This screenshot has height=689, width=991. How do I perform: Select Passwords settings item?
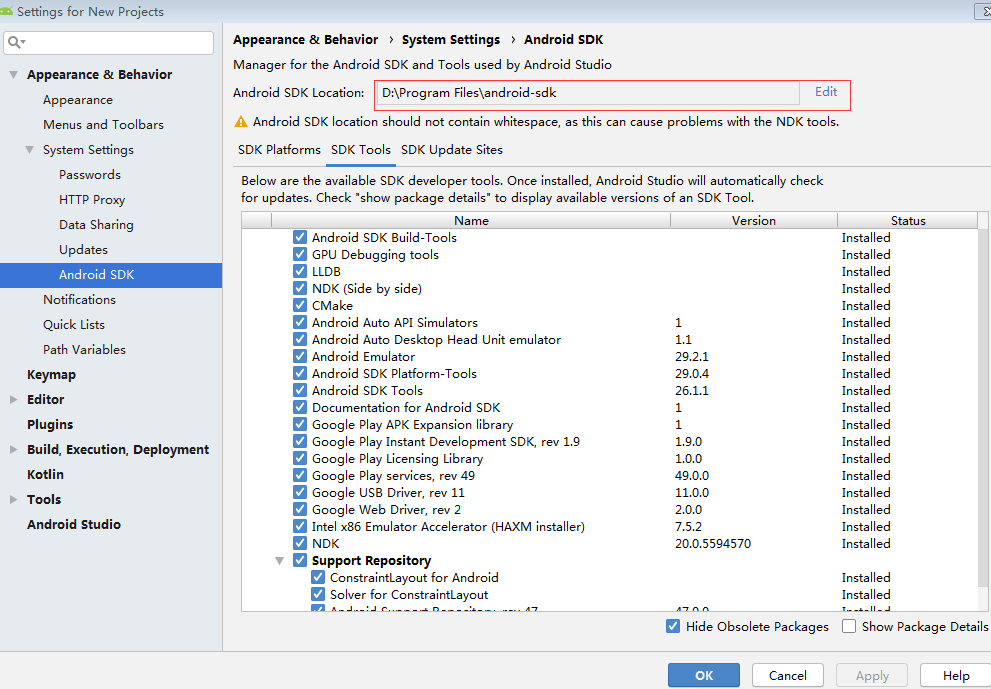coord(90,174)
